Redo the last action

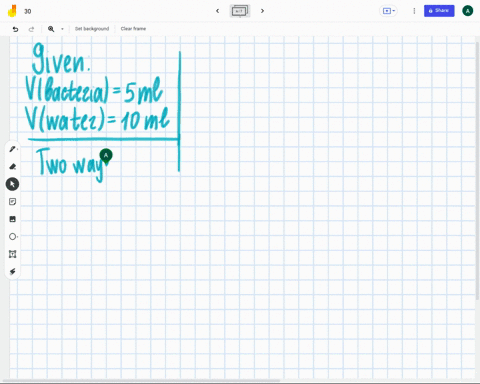point(31,29)
